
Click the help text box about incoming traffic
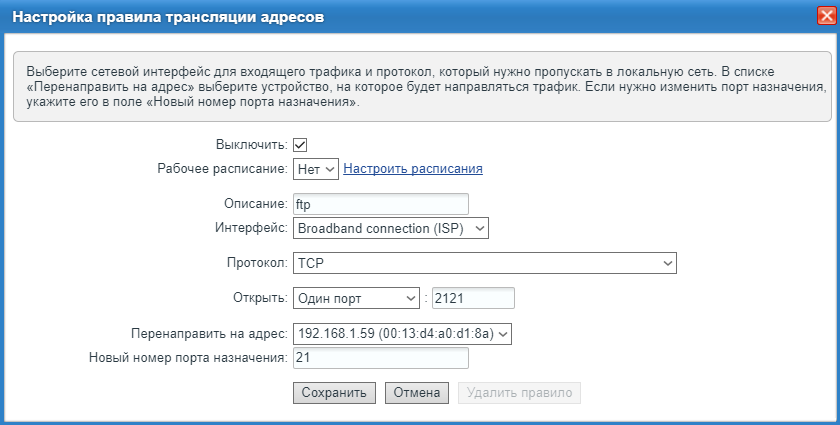tap(420, 88)
